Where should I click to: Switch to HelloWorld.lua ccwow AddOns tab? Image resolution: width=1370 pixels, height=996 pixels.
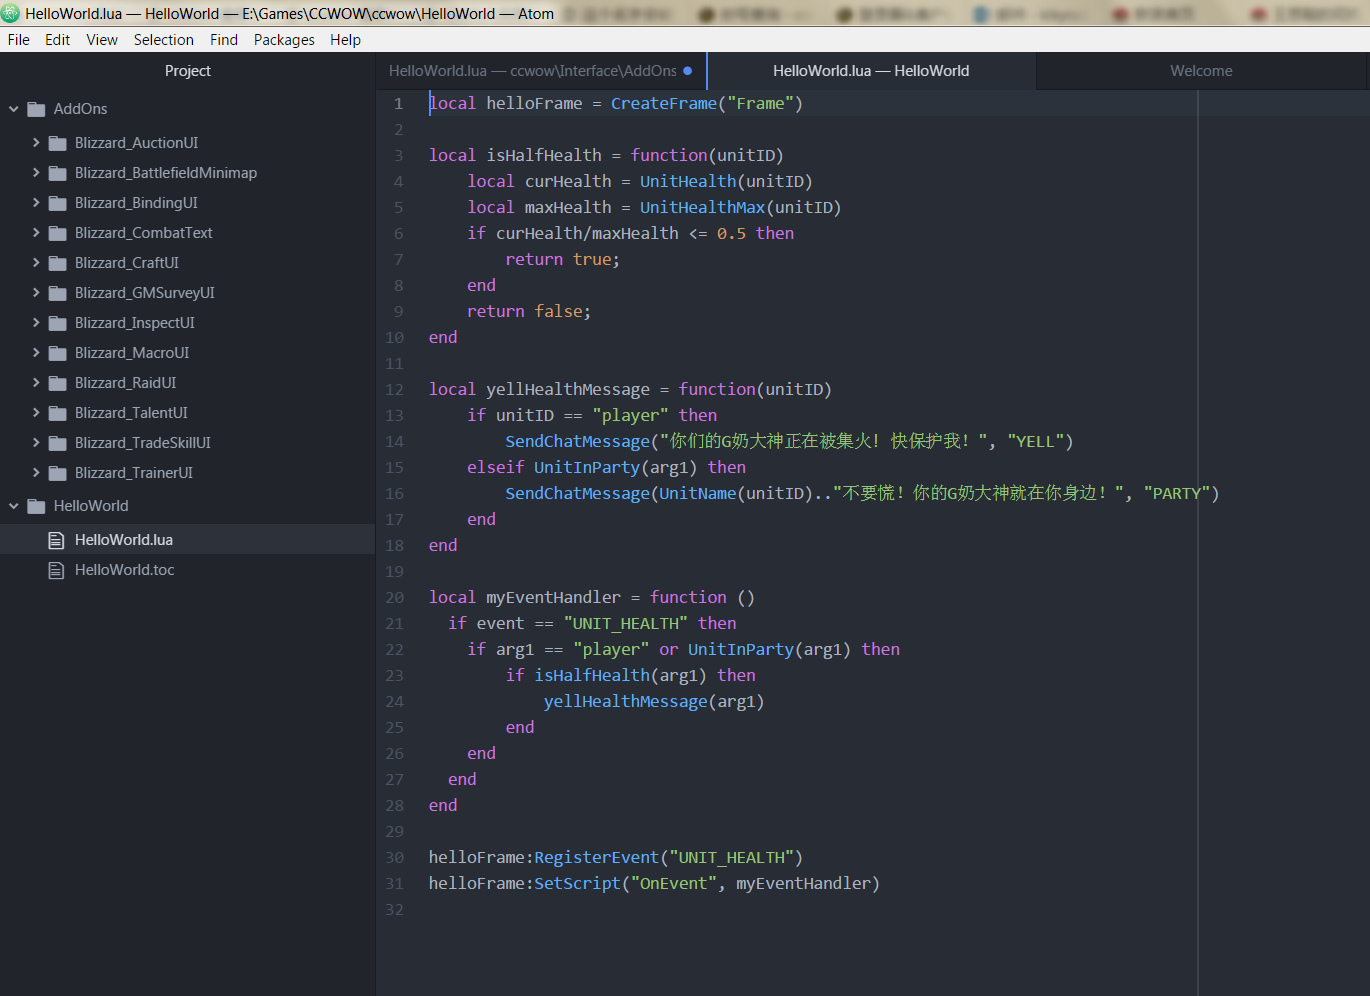pyautogui.click(x=532, y=71)
